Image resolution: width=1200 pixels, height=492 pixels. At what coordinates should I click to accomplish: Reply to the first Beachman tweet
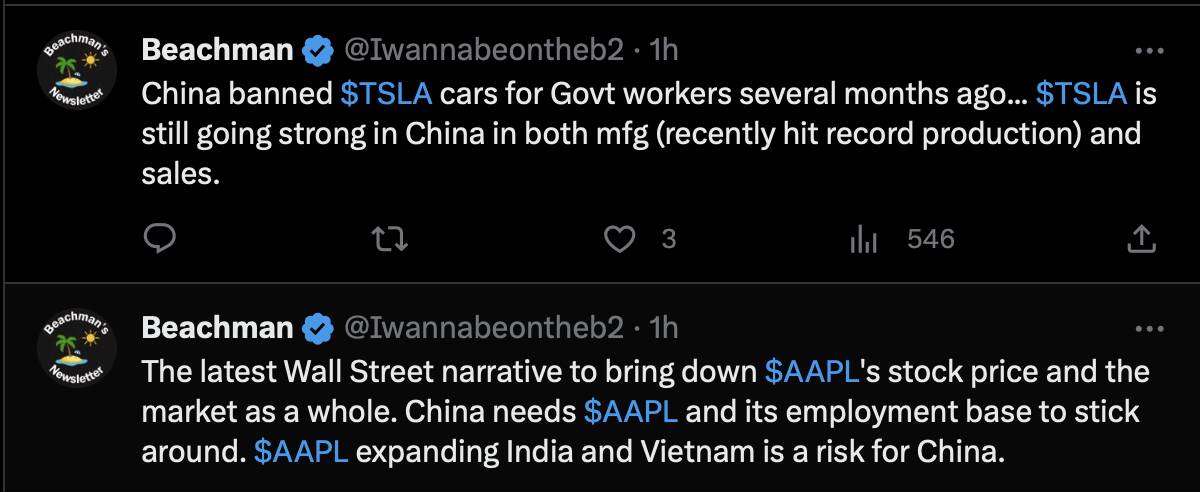(161, 239)
